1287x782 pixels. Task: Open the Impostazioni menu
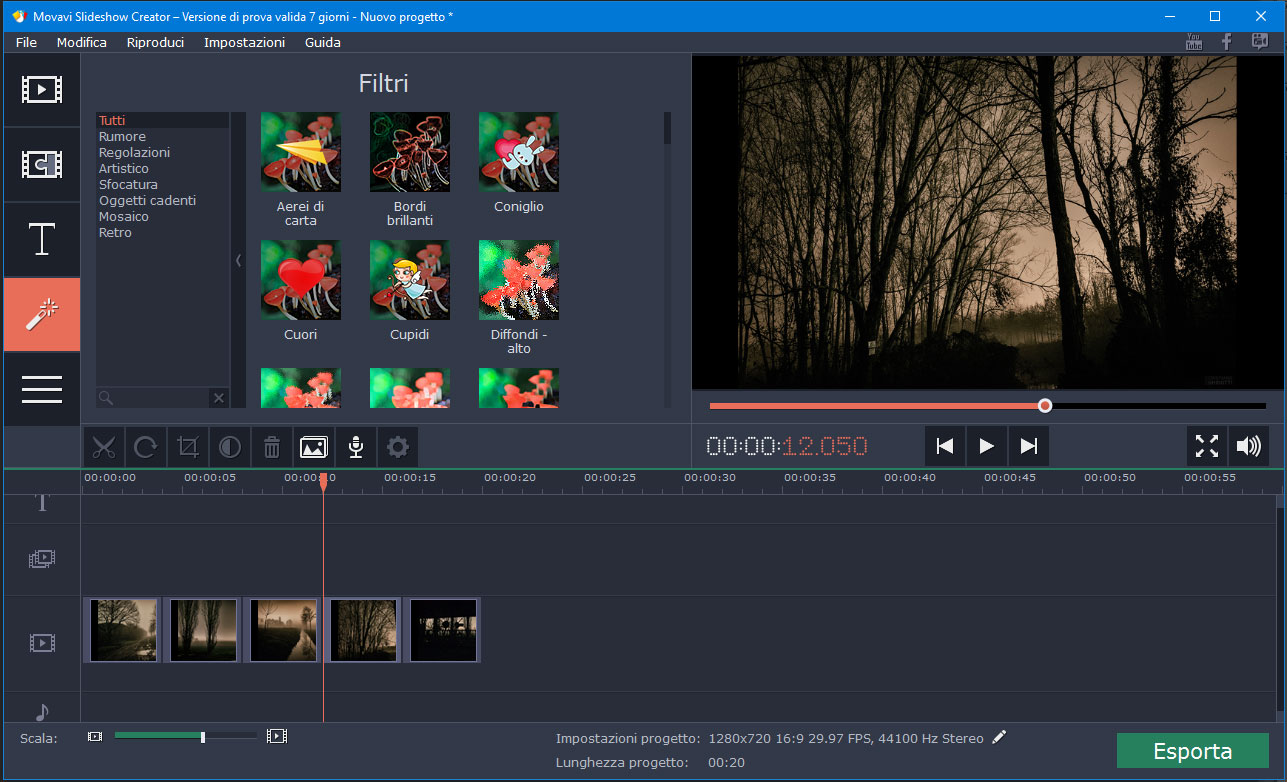point(244,42)
